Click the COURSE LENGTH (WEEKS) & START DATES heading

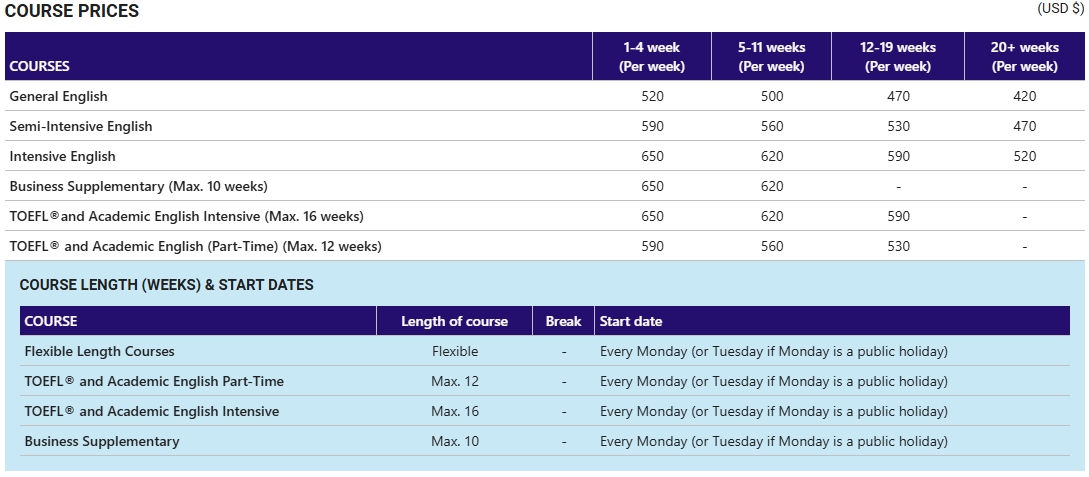pos(166,285)
